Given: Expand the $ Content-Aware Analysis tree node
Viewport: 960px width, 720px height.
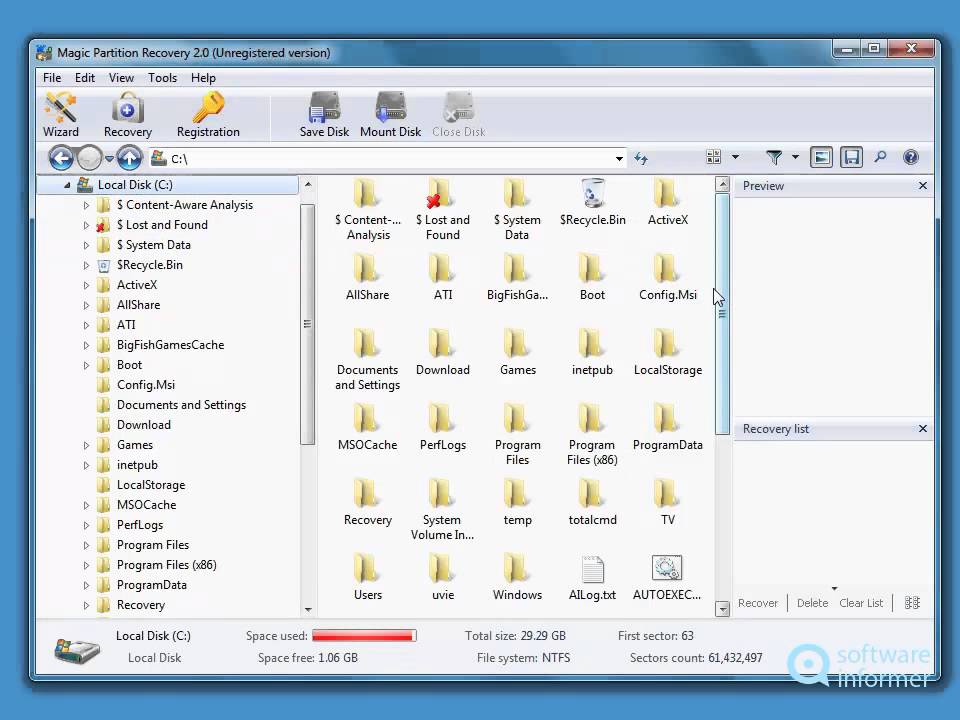Looking at the screenshot, I should click(x=86, y=205).
